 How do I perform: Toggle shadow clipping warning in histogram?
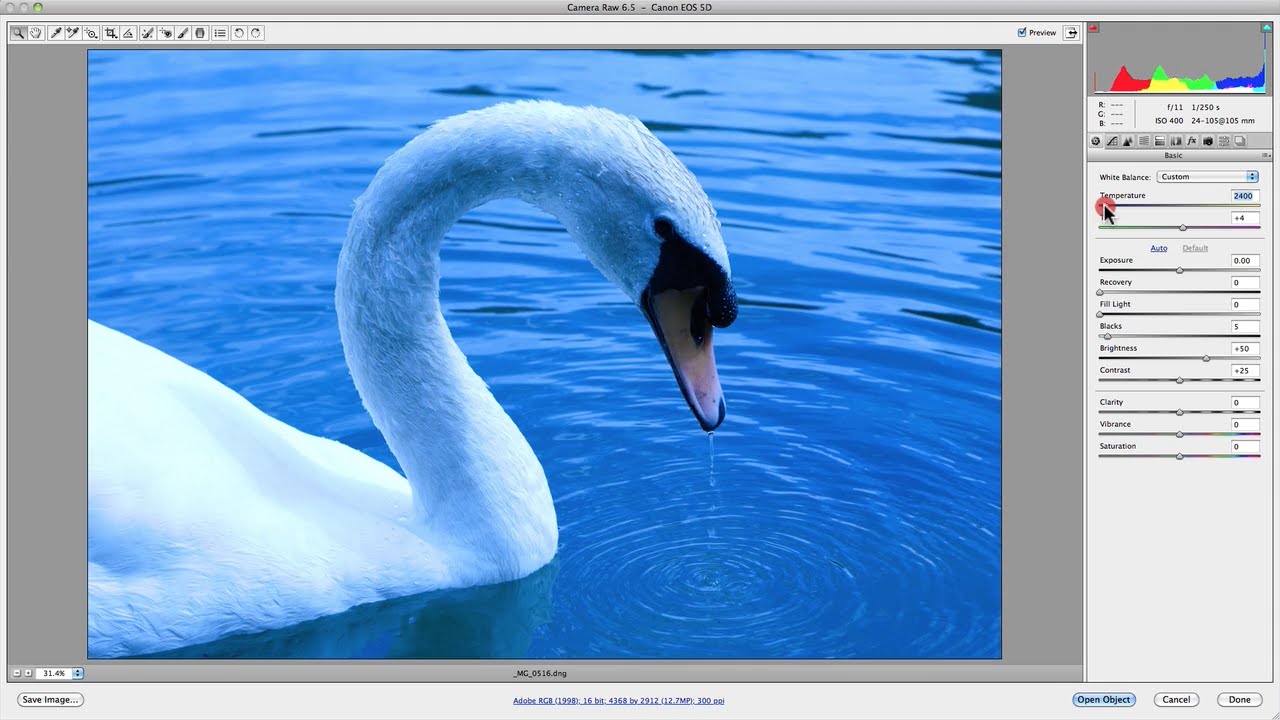(x=1094, y=27)
